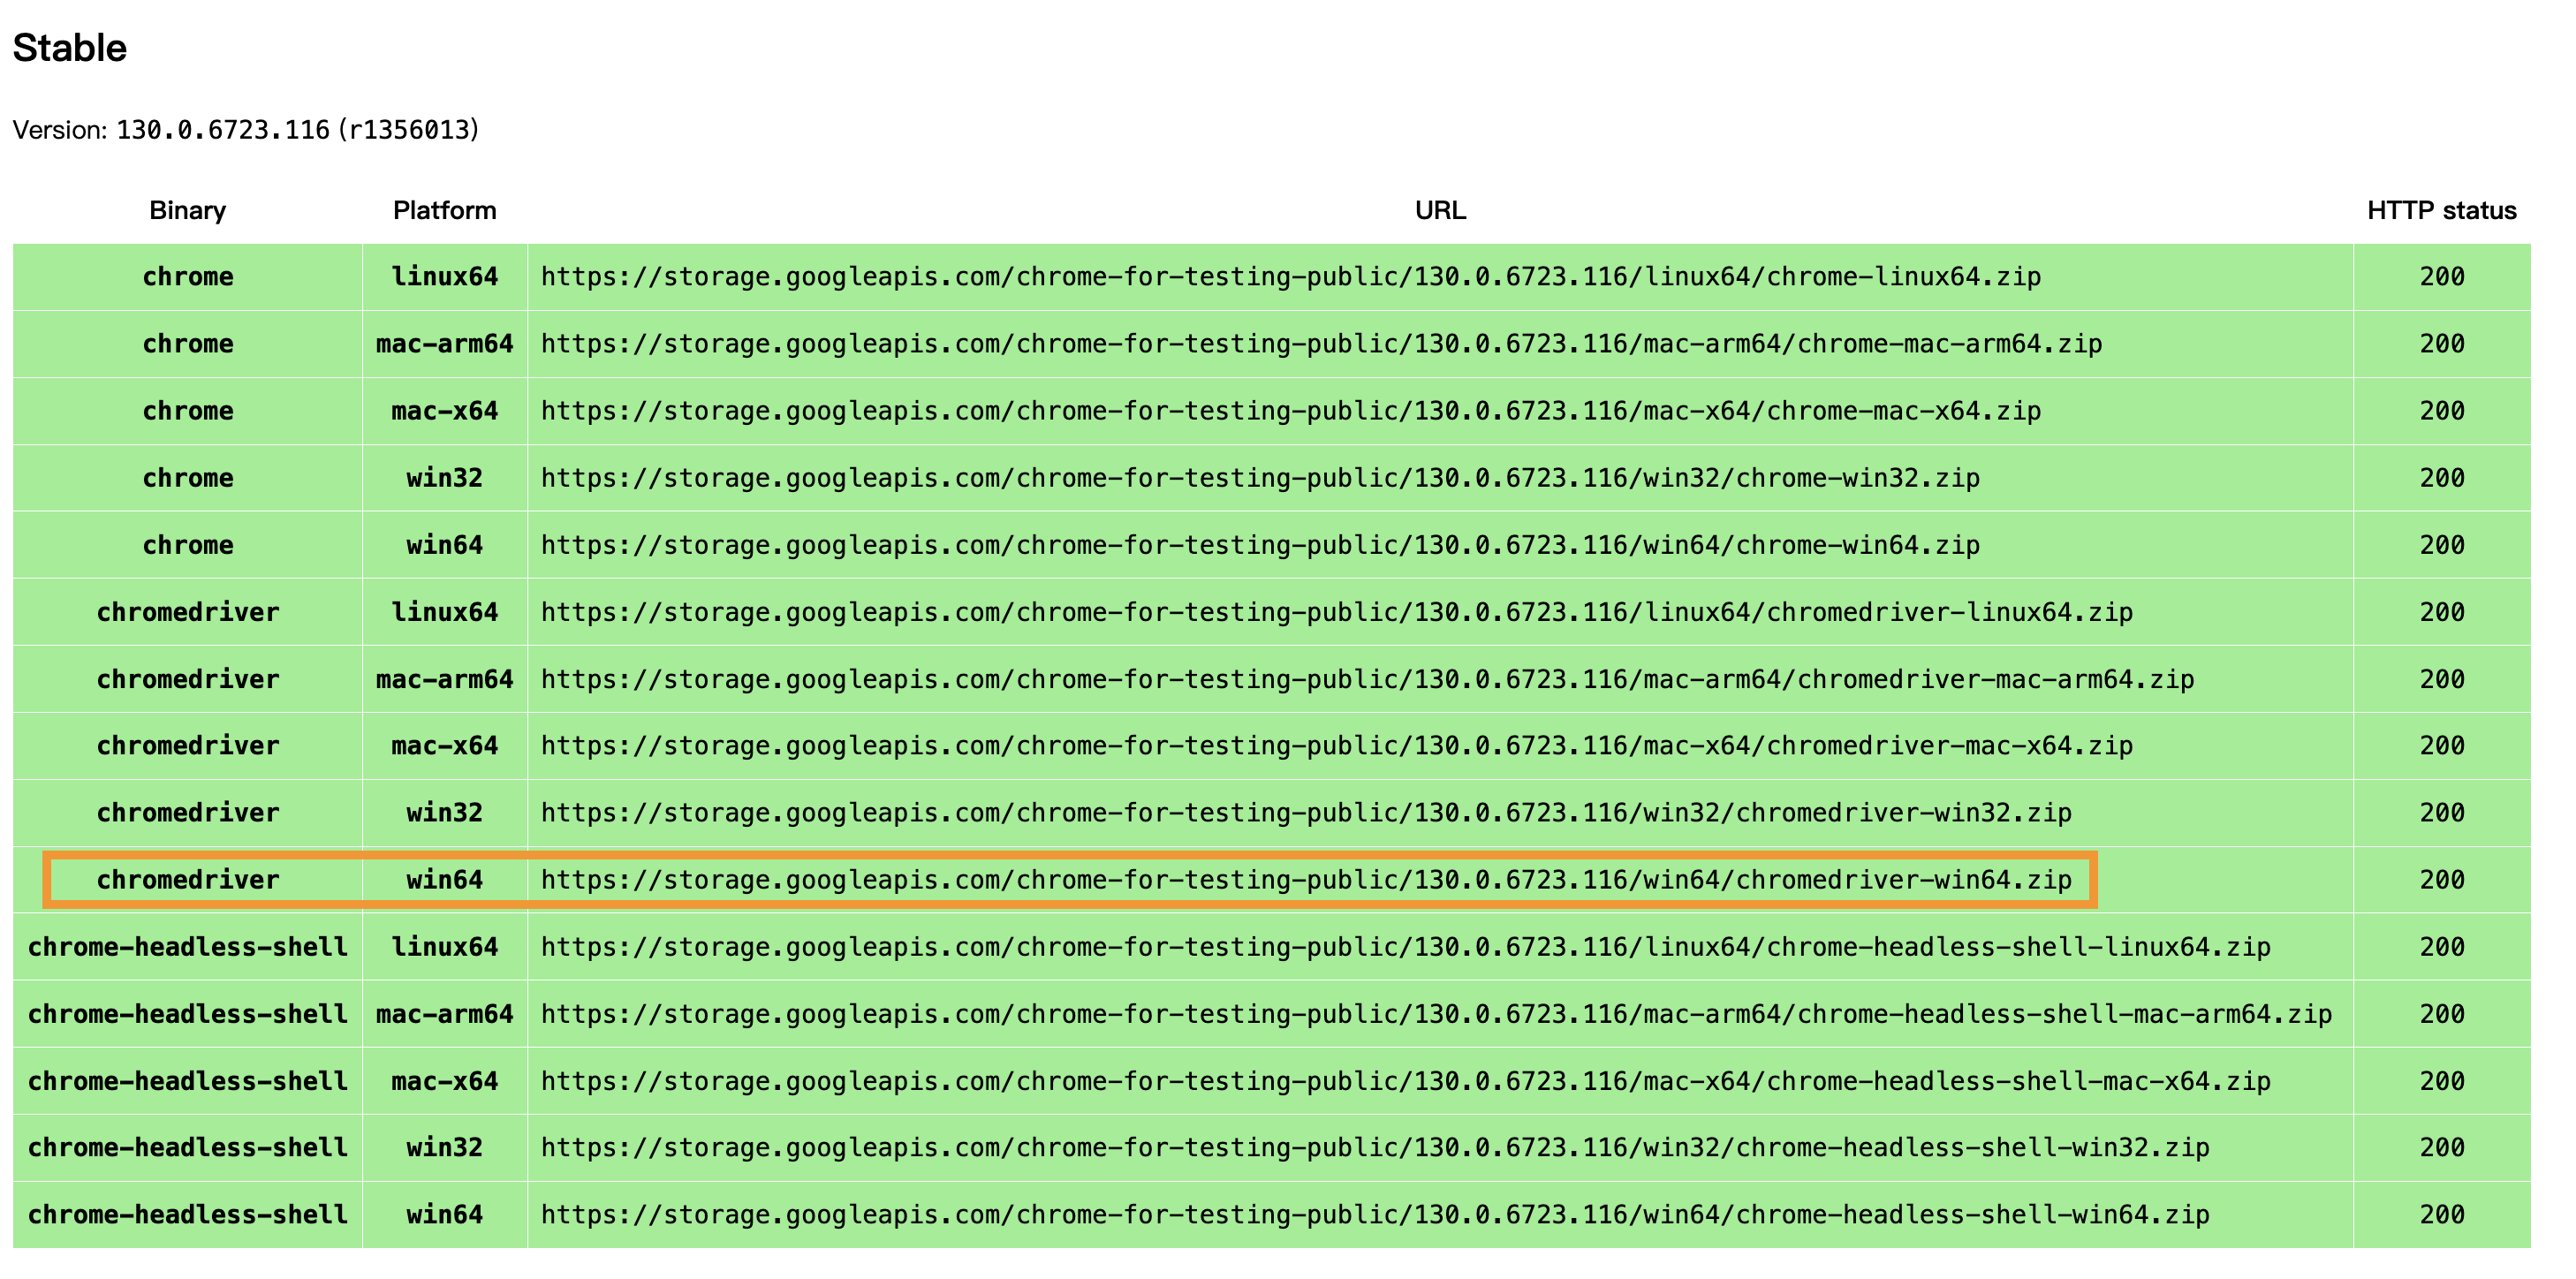Screen dimensions: 2576x1279
Task: Click the revision r1356013 text
Action: tap(410, 130)
